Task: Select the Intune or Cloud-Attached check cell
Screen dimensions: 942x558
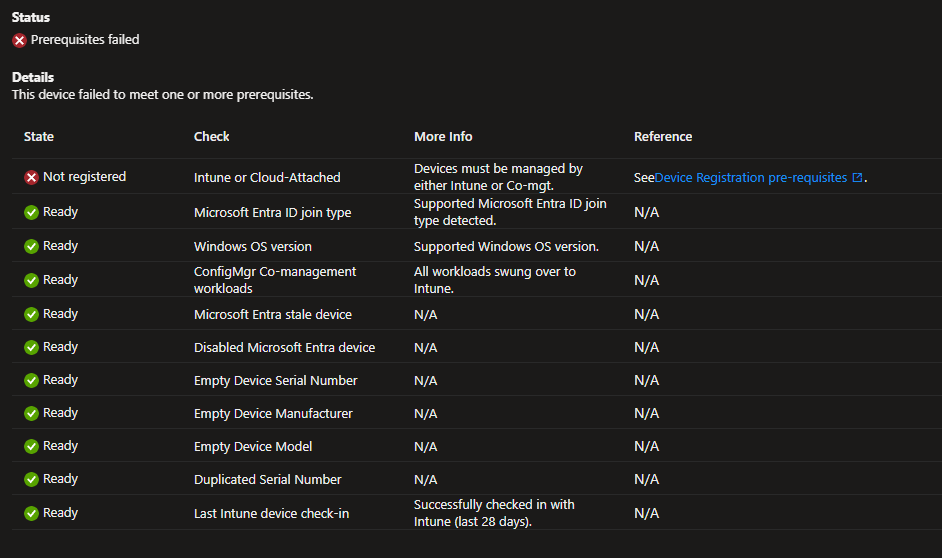Action: pos(267,178)
